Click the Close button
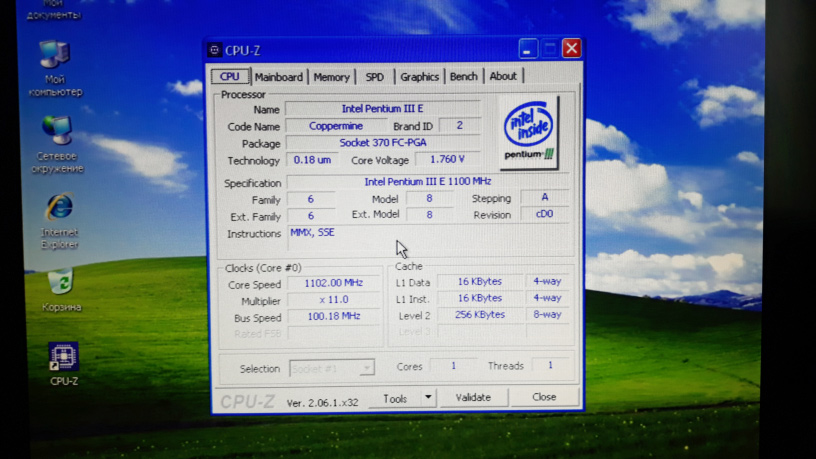 click(x=544, y=397)
